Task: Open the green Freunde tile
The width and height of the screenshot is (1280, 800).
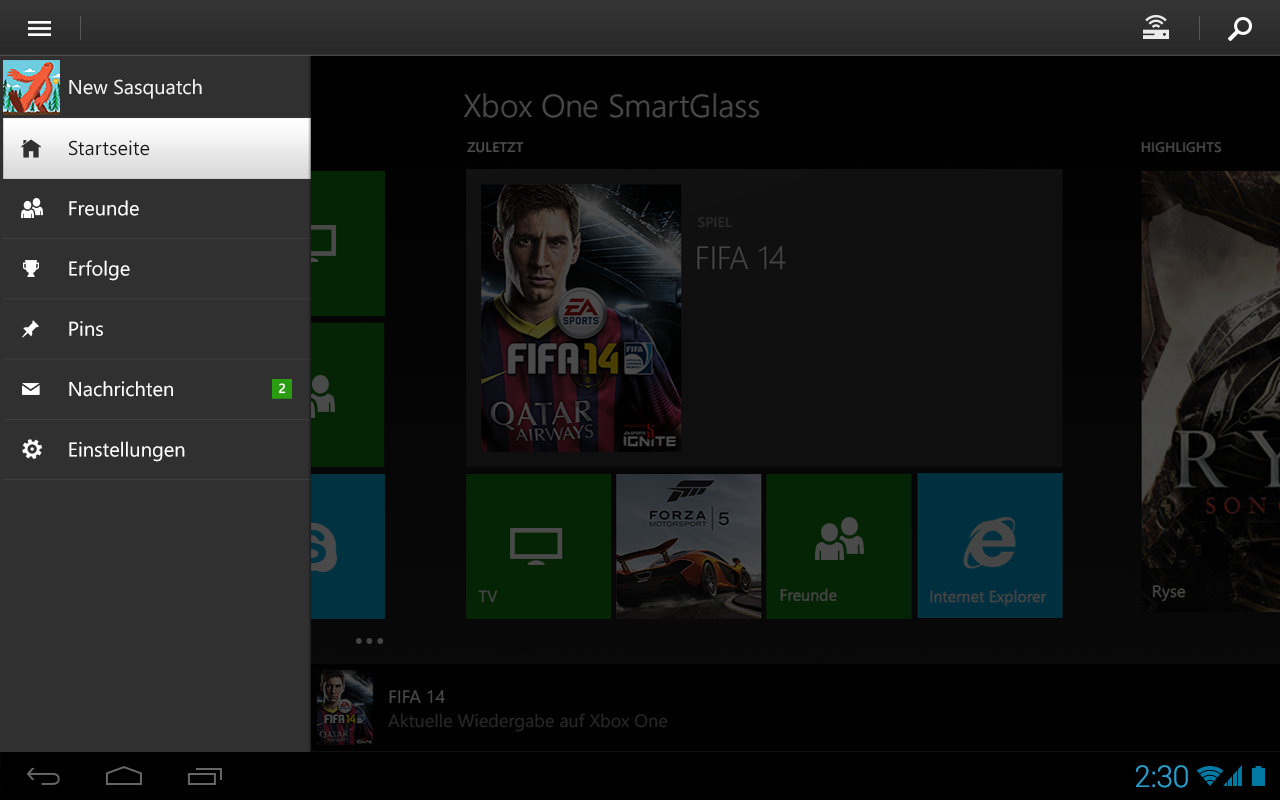Action: pyautogui.click(x=839, y=546)
